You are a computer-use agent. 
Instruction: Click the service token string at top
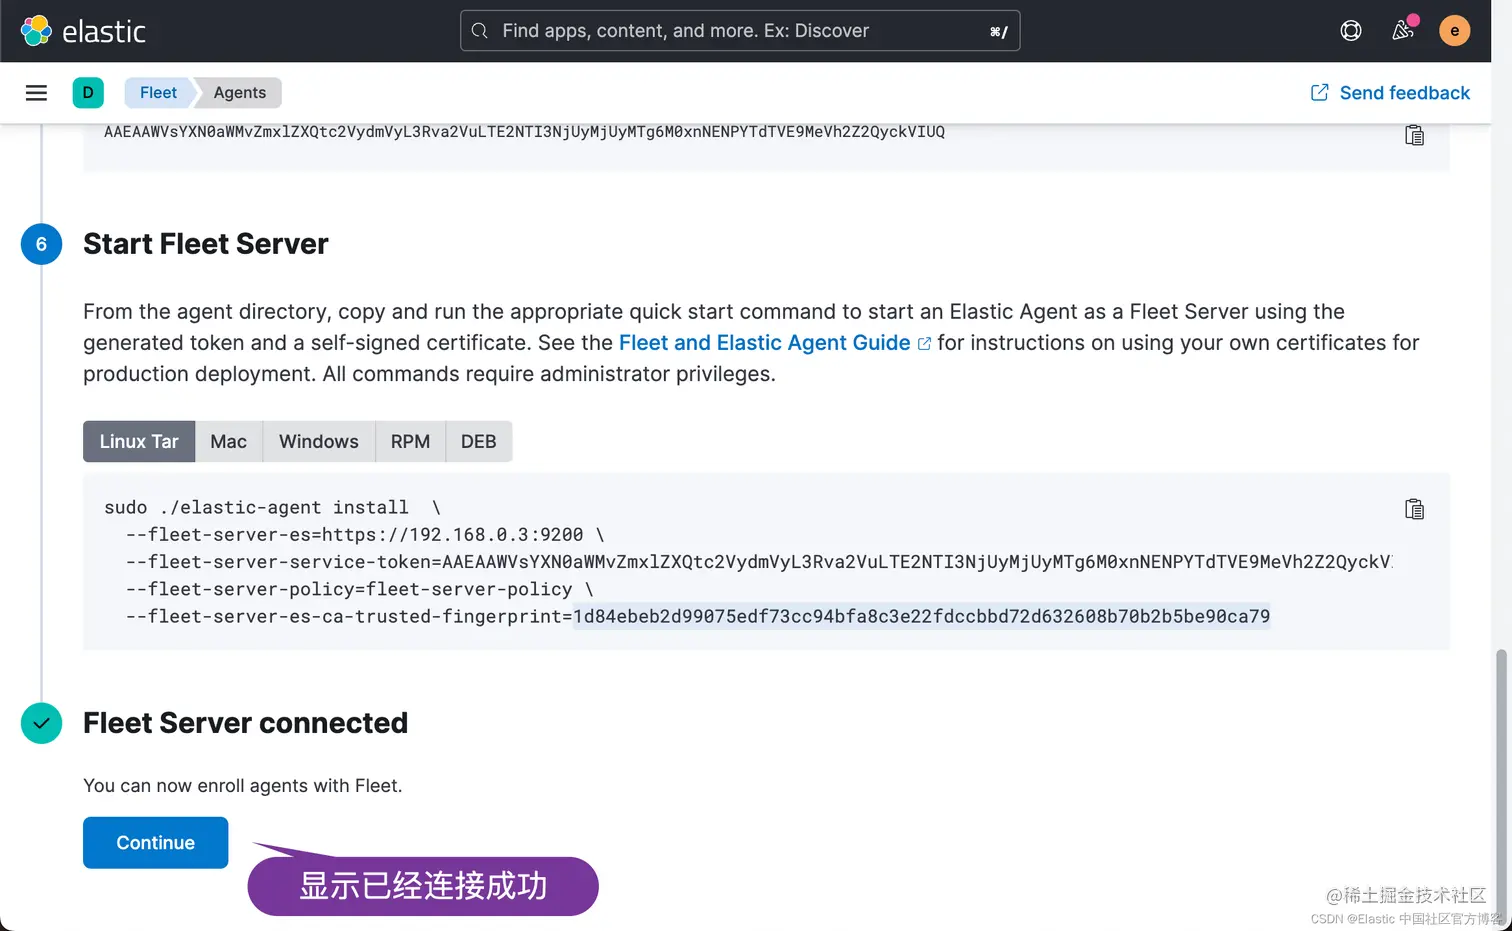pyautogui.click(x=524, y=132)
